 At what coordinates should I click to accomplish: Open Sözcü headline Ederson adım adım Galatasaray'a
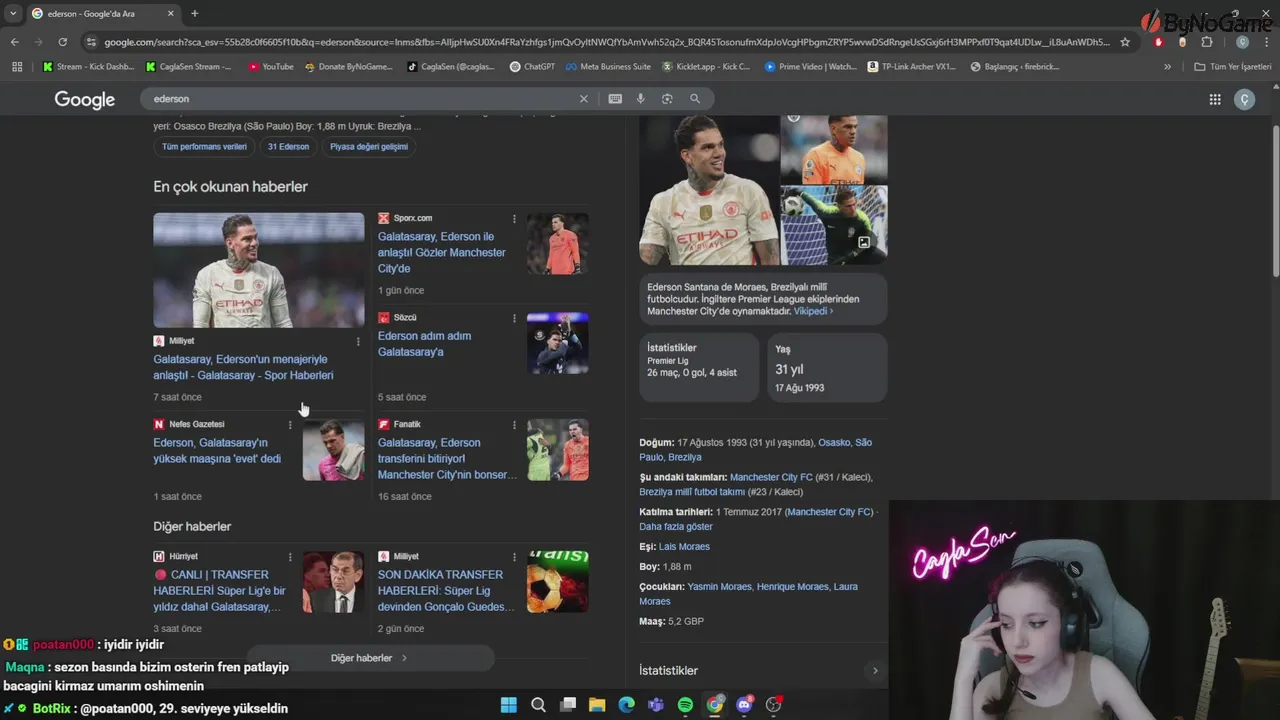(x=425, y=344)
